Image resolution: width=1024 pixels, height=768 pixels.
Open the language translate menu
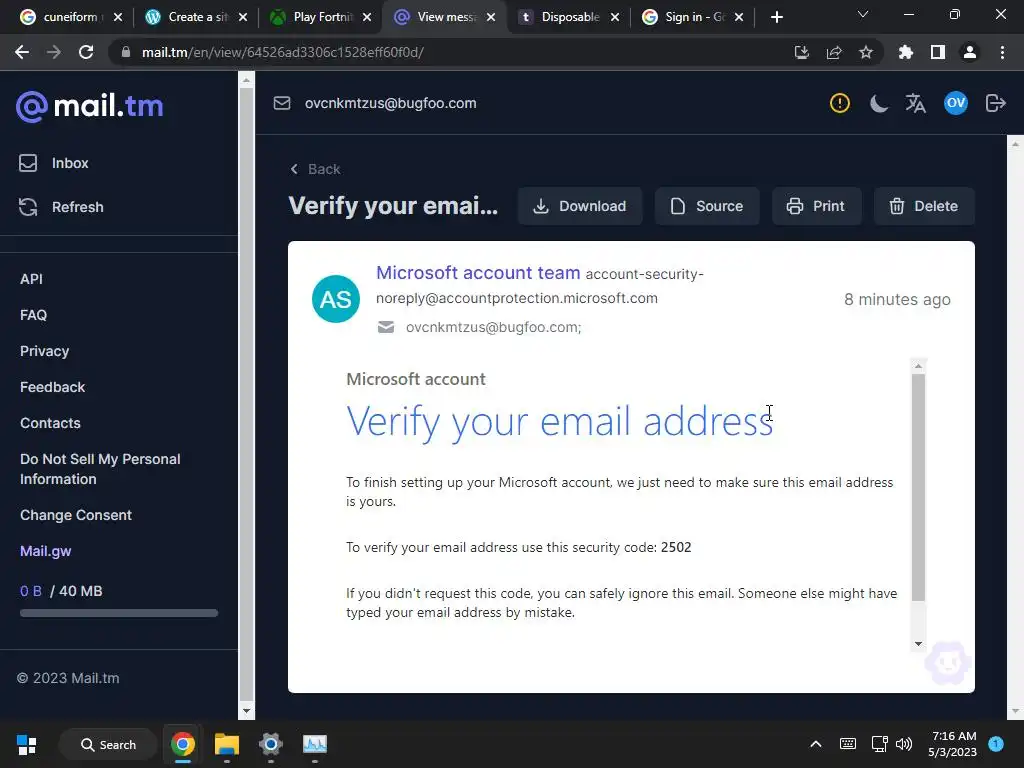[916, 103]
